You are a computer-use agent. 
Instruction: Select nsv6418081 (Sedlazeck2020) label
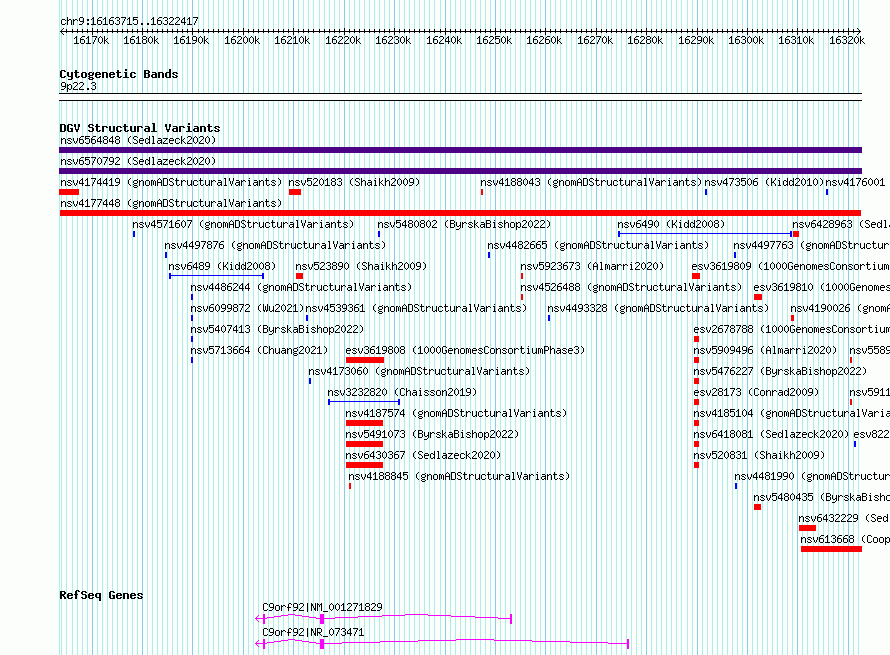[771, 434]
